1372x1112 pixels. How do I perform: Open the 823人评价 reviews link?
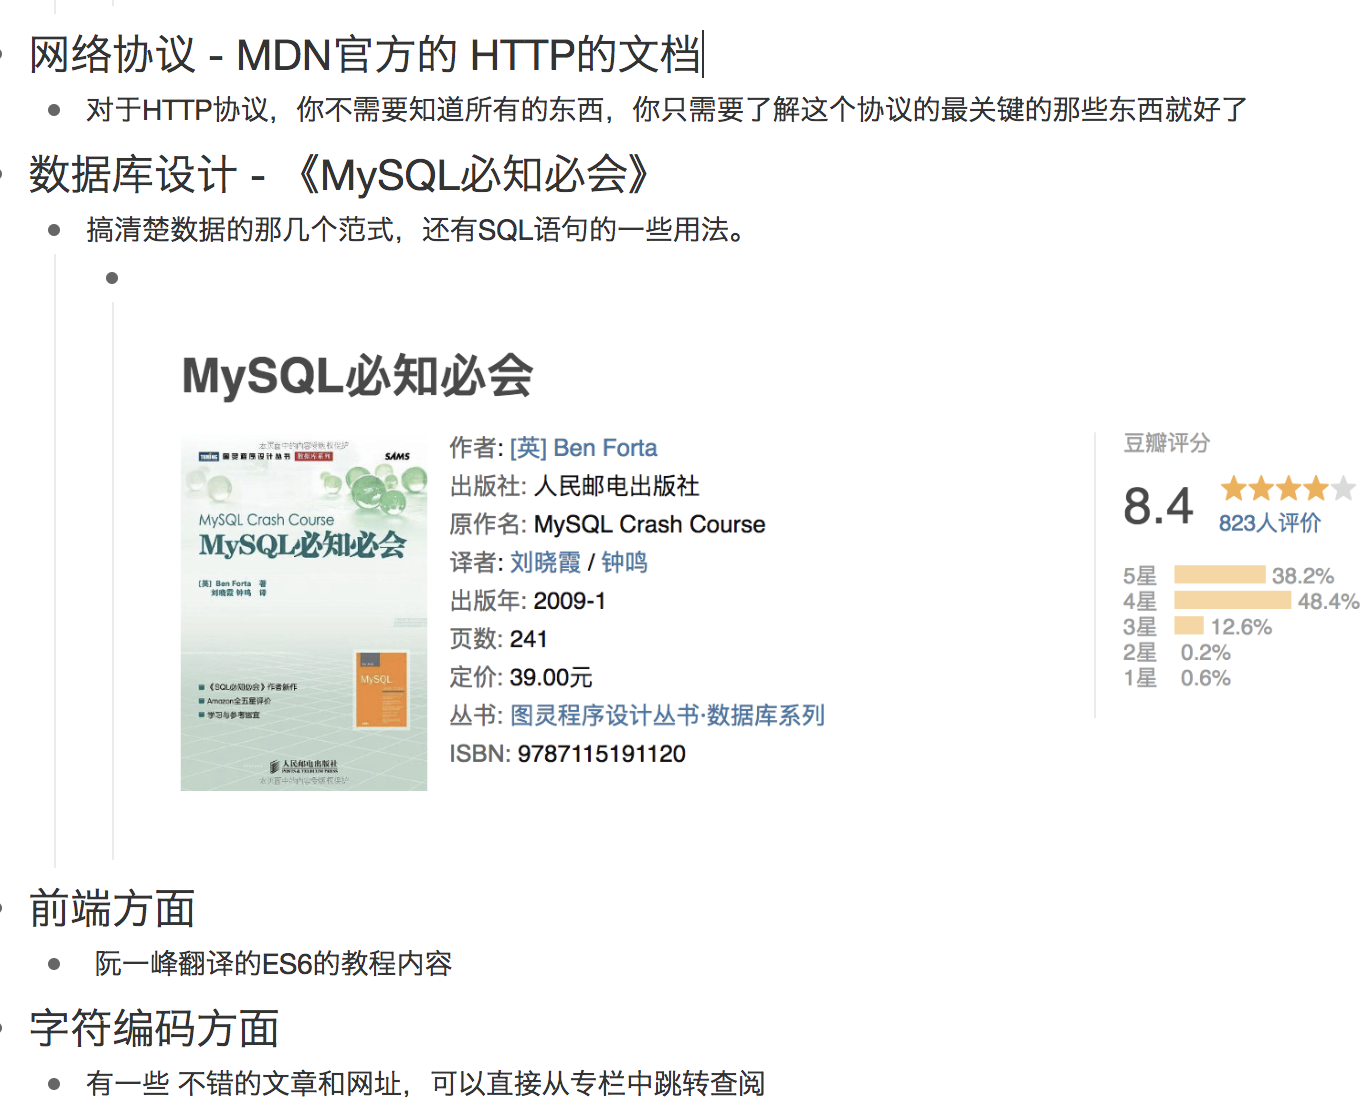pos(1269,523)
